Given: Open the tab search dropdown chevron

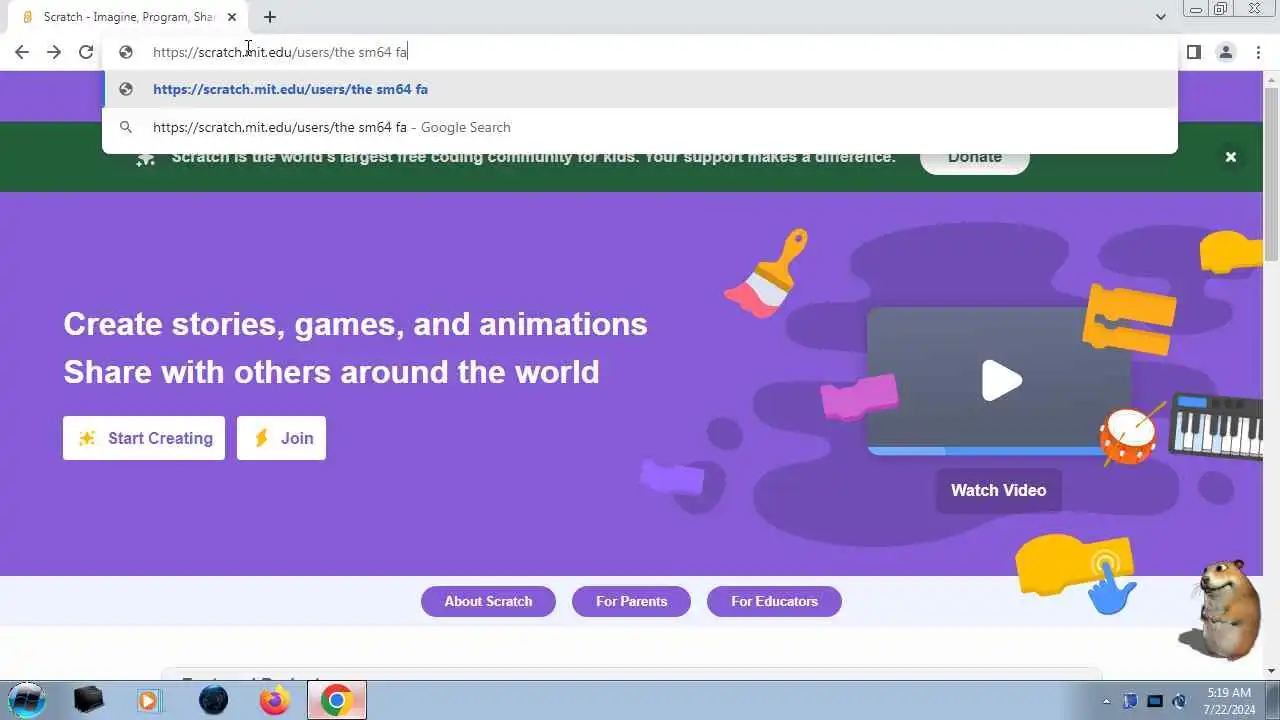Looking at the screenshot, I should (x=1160, y=17).
